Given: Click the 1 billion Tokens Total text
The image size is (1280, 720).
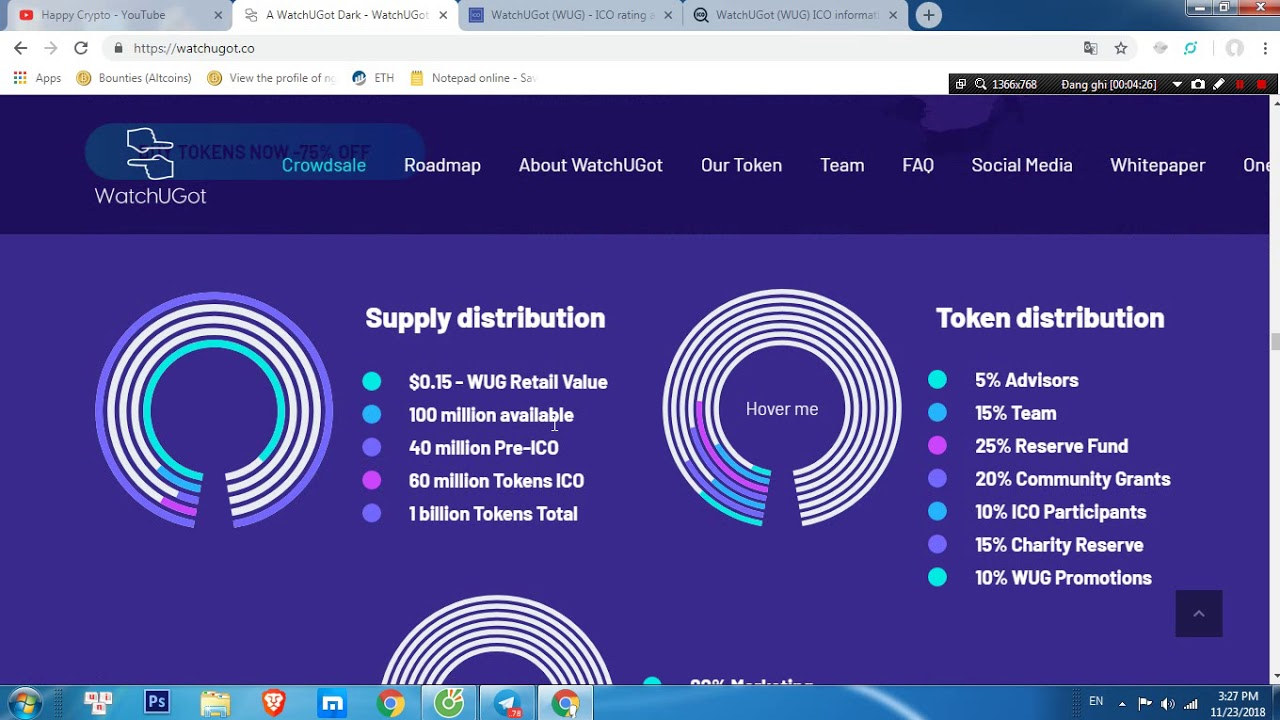Looking at the screenshot, I should [x=493, y=514].
